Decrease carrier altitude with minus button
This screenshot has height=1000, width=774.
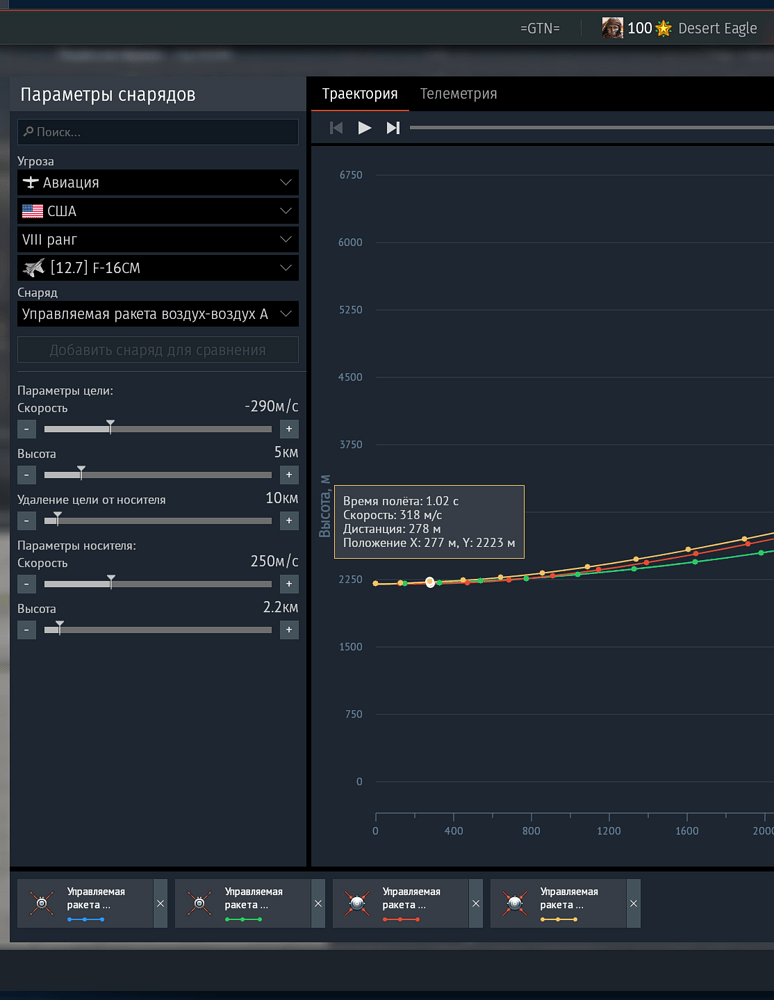[26, 630]
